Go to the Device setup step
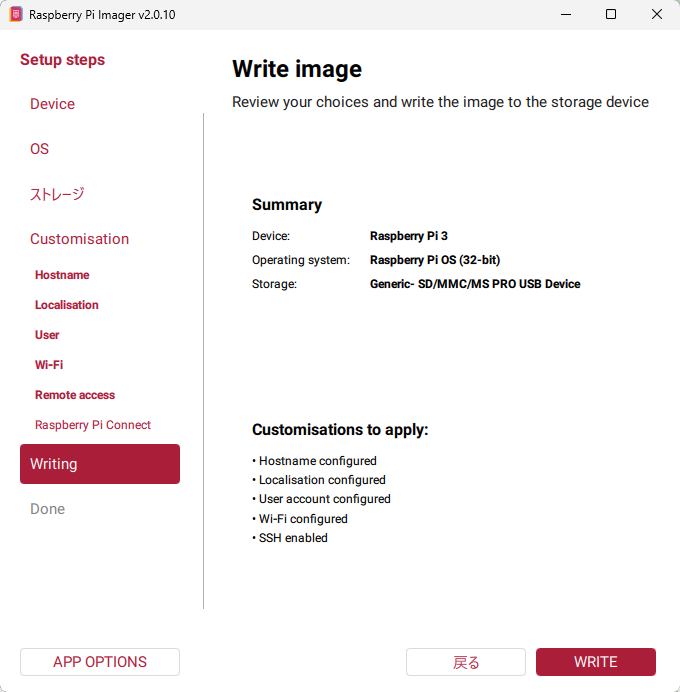The height and width of the screenshot is (692, 680). (52, 104)
